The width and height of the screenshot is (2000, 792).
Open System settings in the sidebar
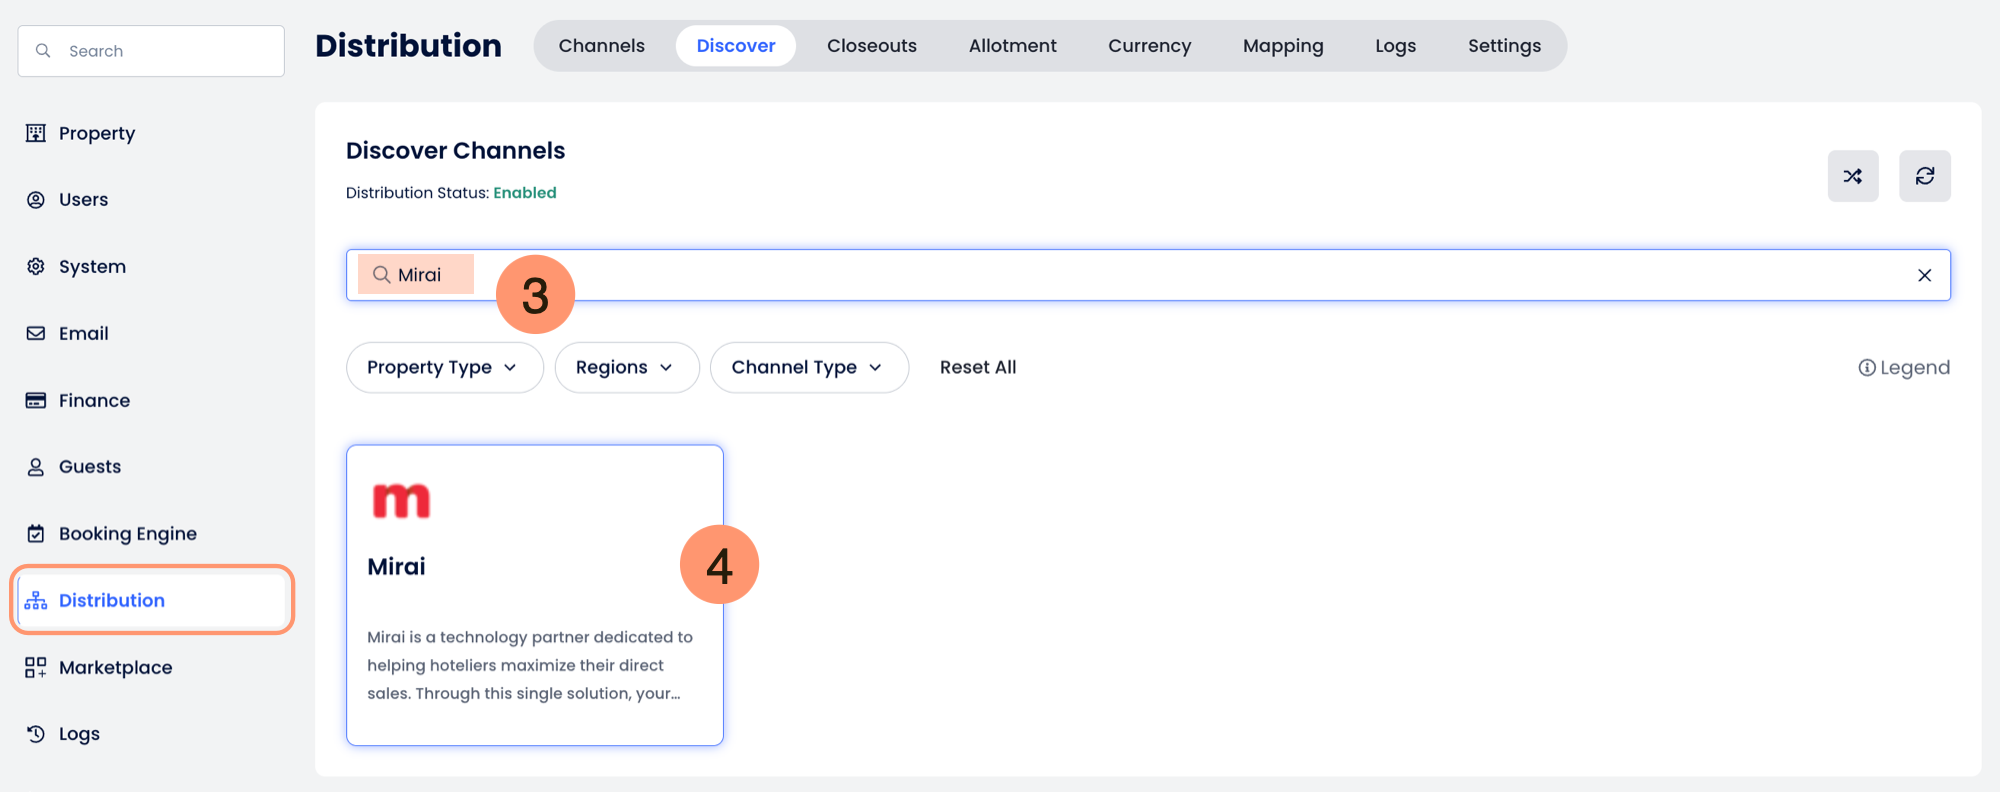92,267
